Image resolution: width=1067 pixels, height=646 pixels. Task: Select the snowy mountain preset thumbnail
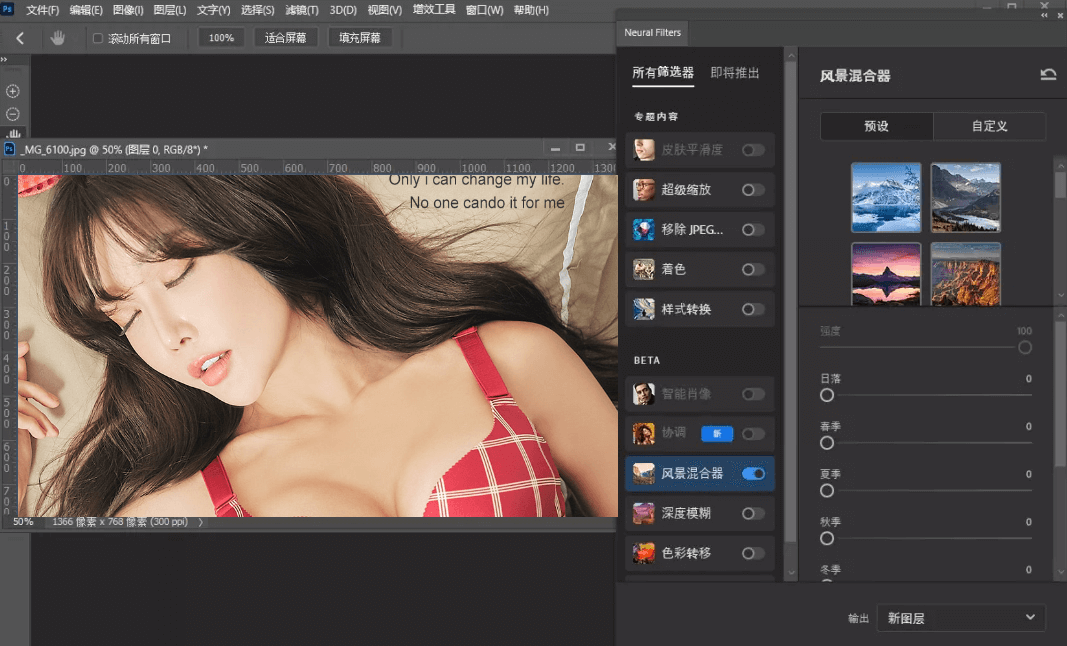pyautogui.click(x=885, y=197)
